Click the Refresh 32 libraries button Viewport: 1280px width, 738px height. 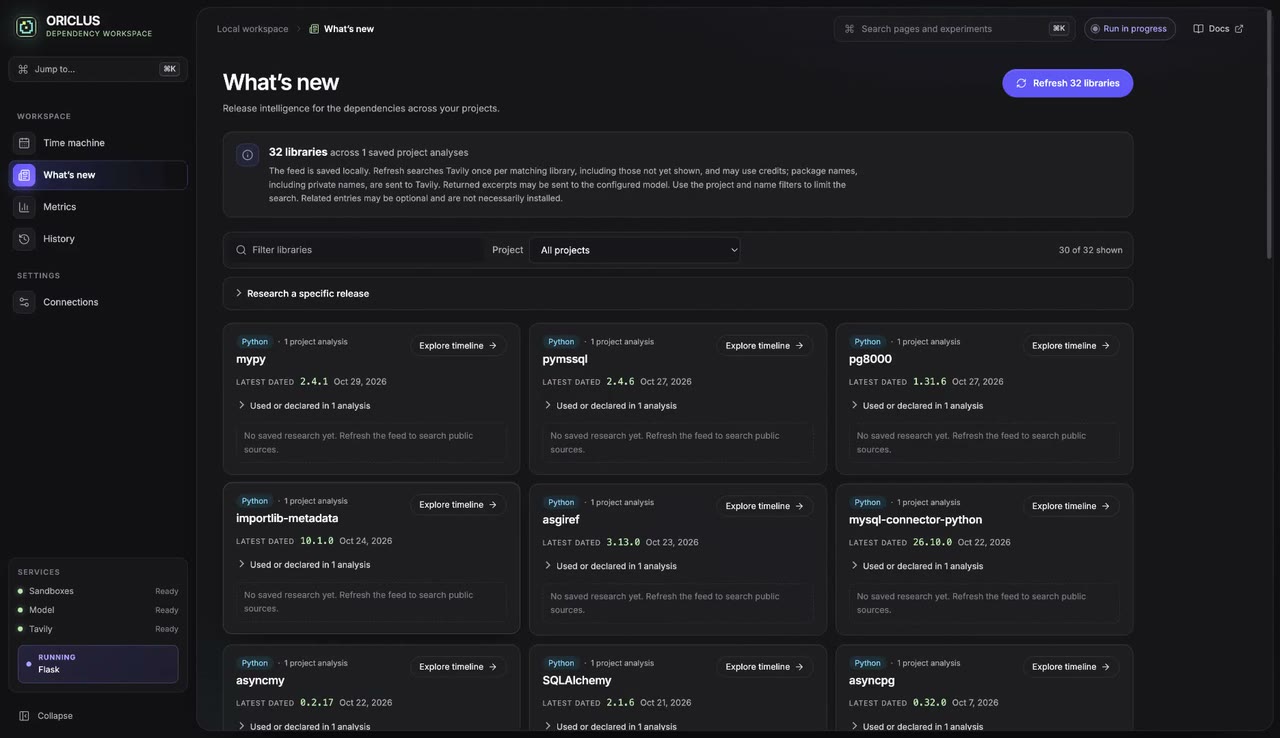tap(1067, 83)
